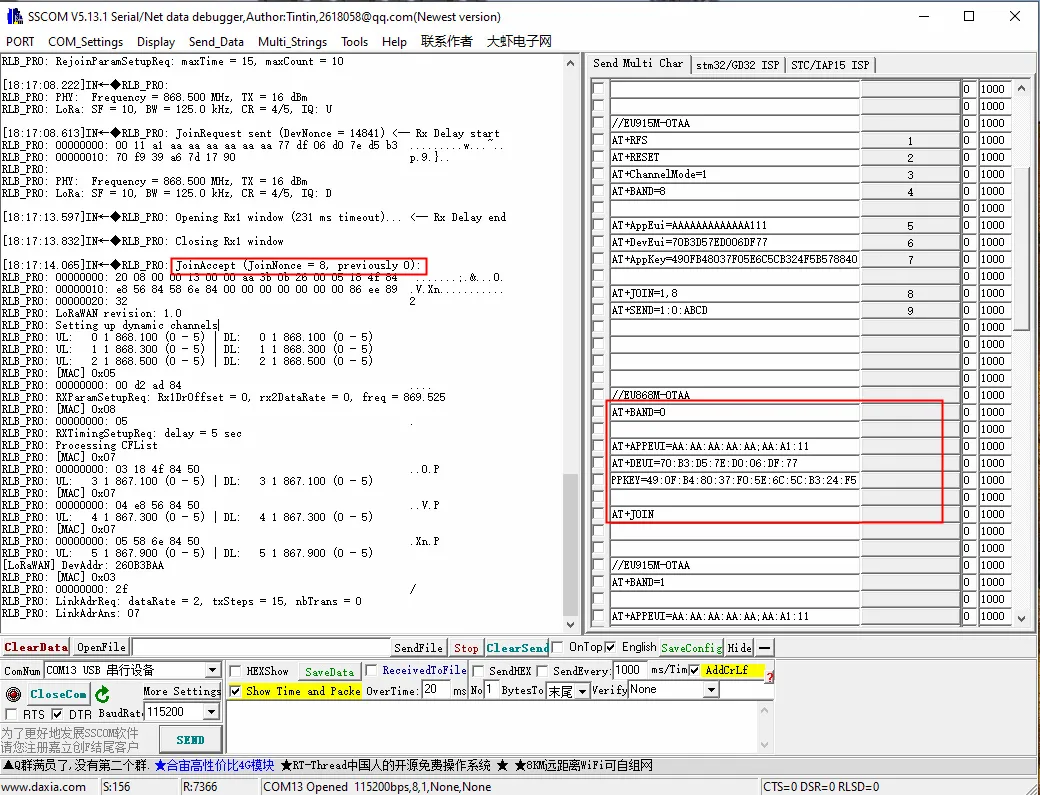Image resolution: width=1040 pixels, height=795 pixels.
Task: Click the minus collapse button beside Hide
Action: (765, 648)
